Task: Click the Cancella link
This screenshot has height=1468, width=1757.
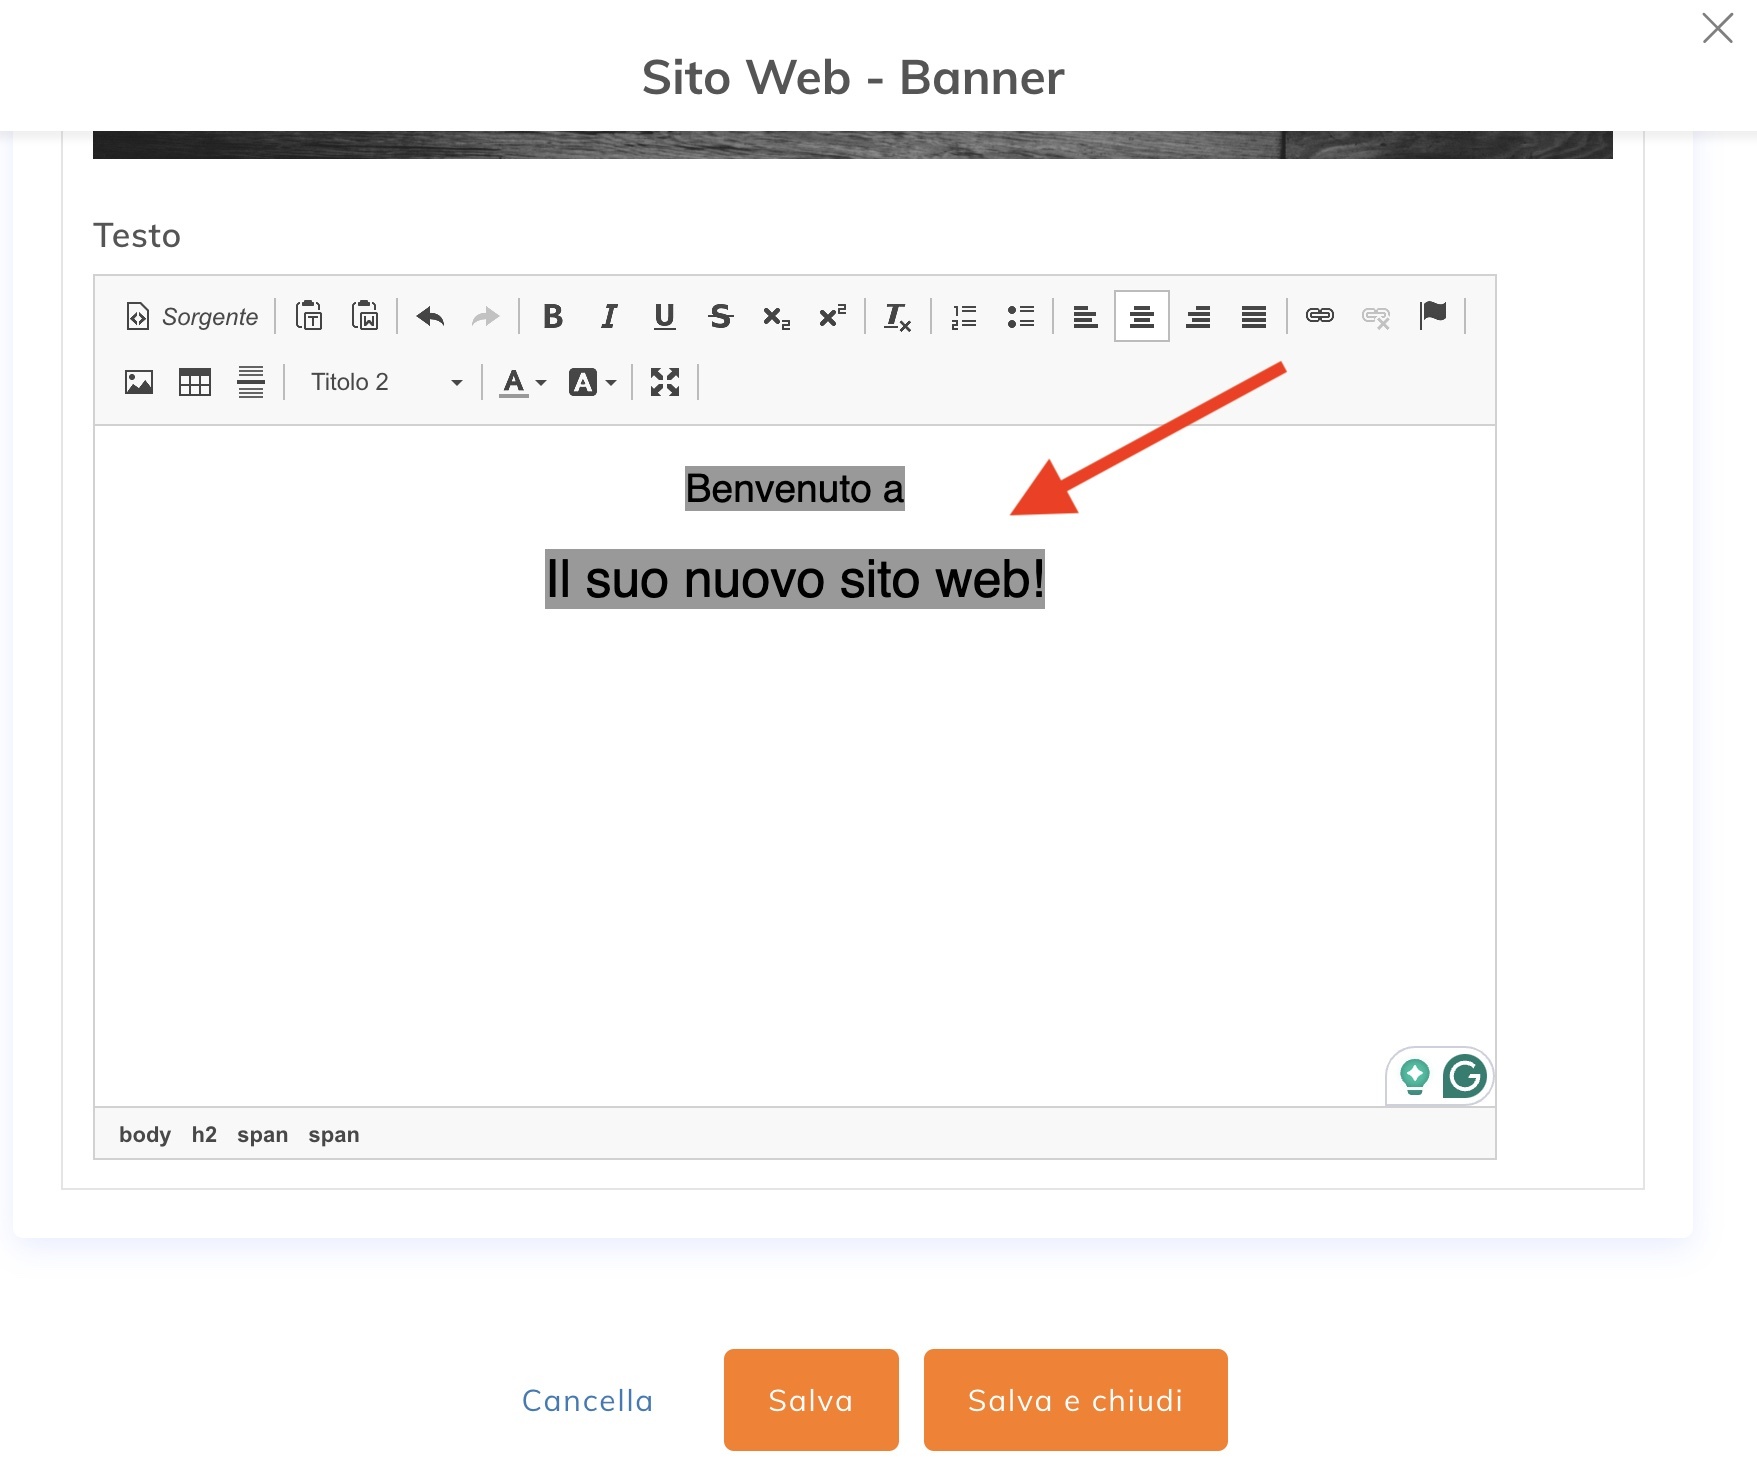Action: point(588,1401)
